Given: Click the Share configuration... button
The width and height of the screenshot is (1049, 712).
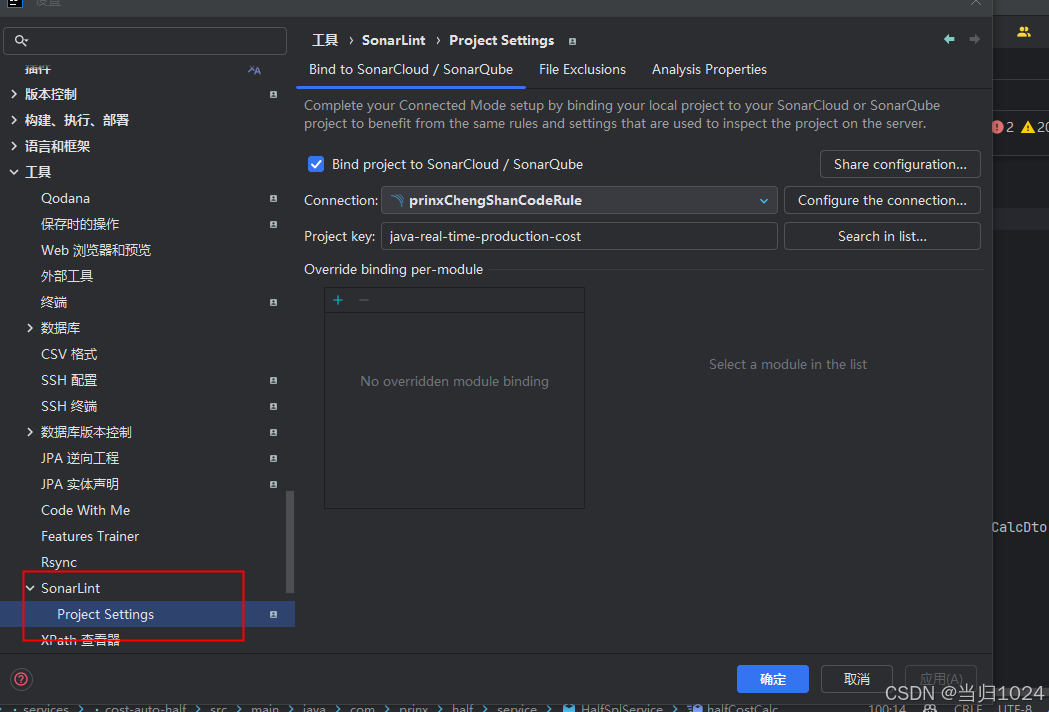Looking at the screenshot, I should pos(900,164).
